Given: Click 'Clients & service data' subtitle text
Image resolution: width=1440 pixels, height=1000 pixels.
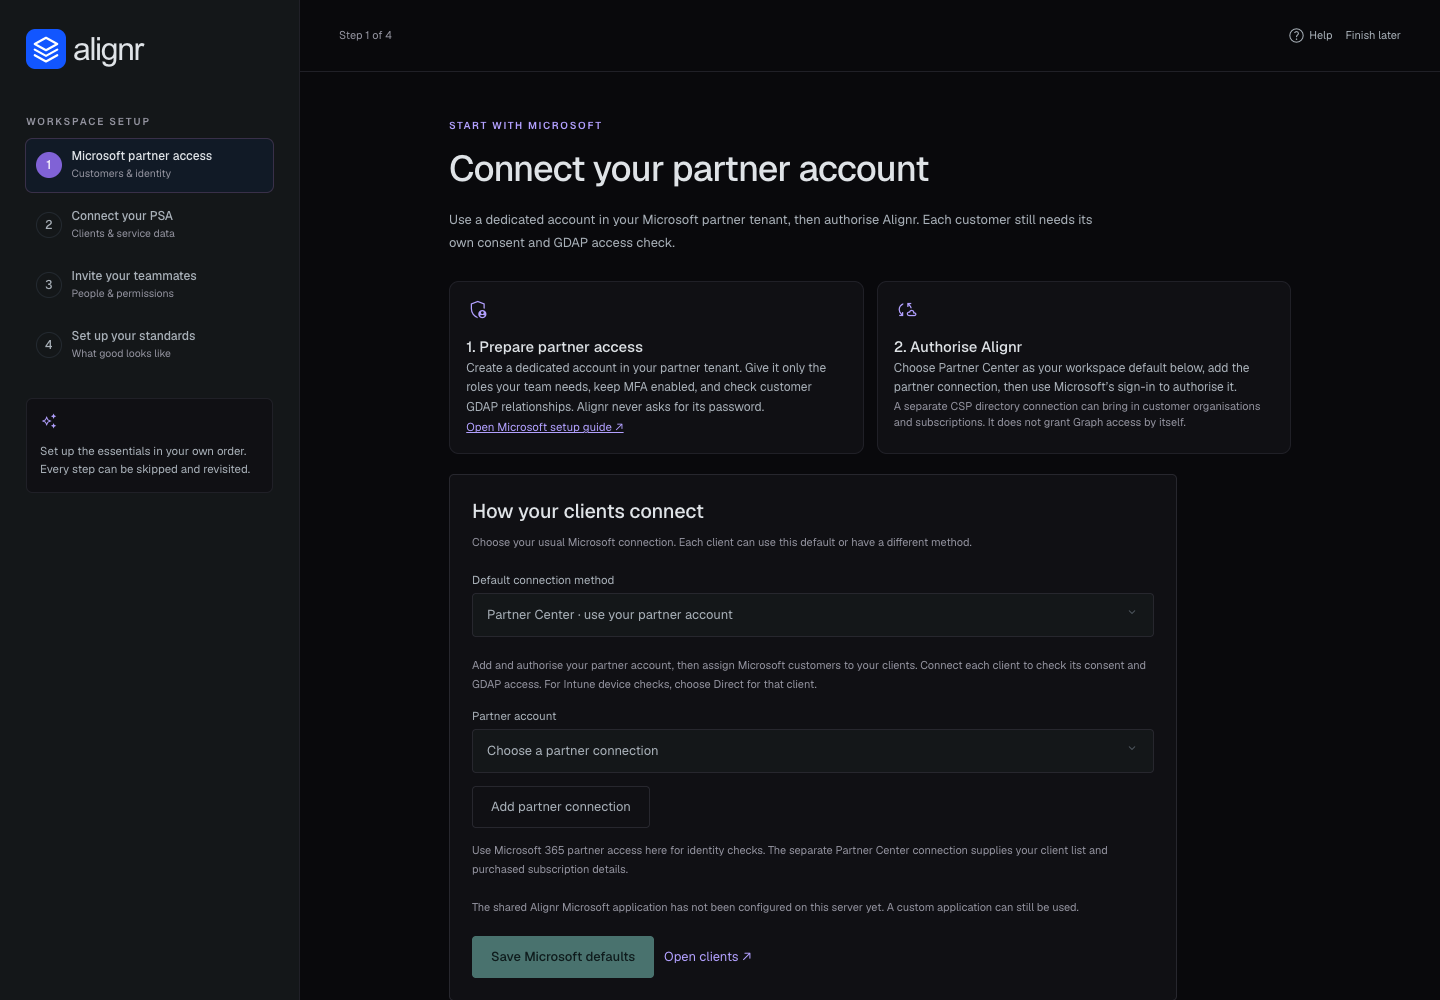Looking at the screenshot, I should 123,234.
